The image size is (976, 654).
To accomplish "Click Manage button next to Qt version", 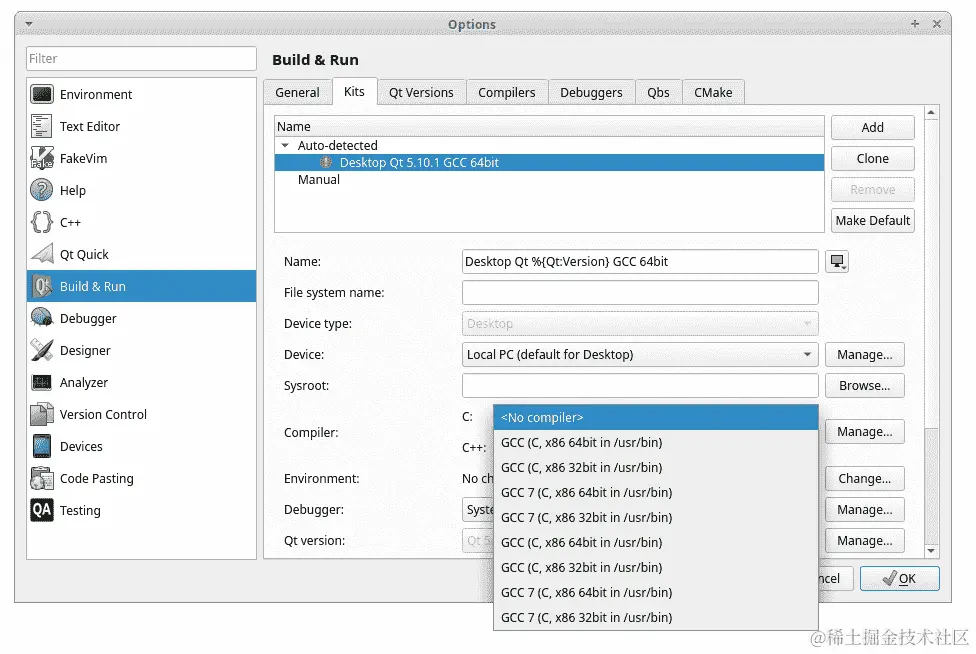I will tap(865, 541).
